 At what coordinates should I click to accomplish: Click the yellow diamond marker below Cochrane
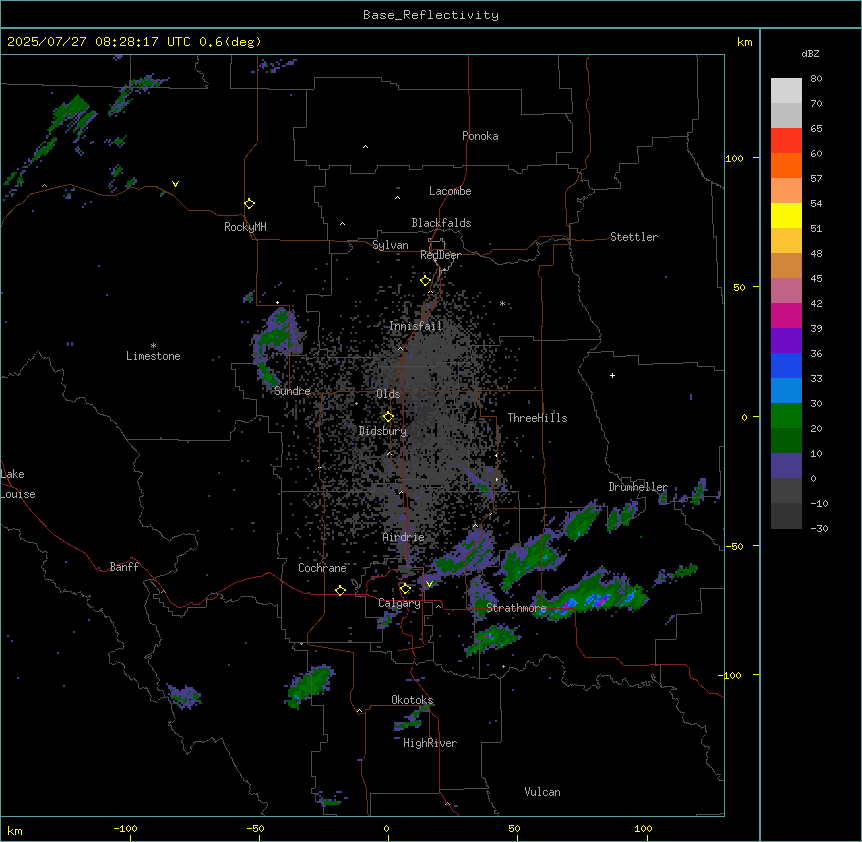coord(340,590)
